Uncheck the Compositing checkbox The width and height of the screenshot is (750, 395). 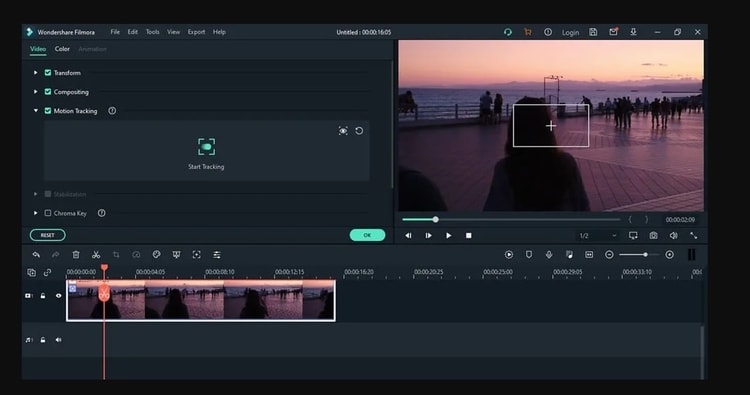coord(48,92)
